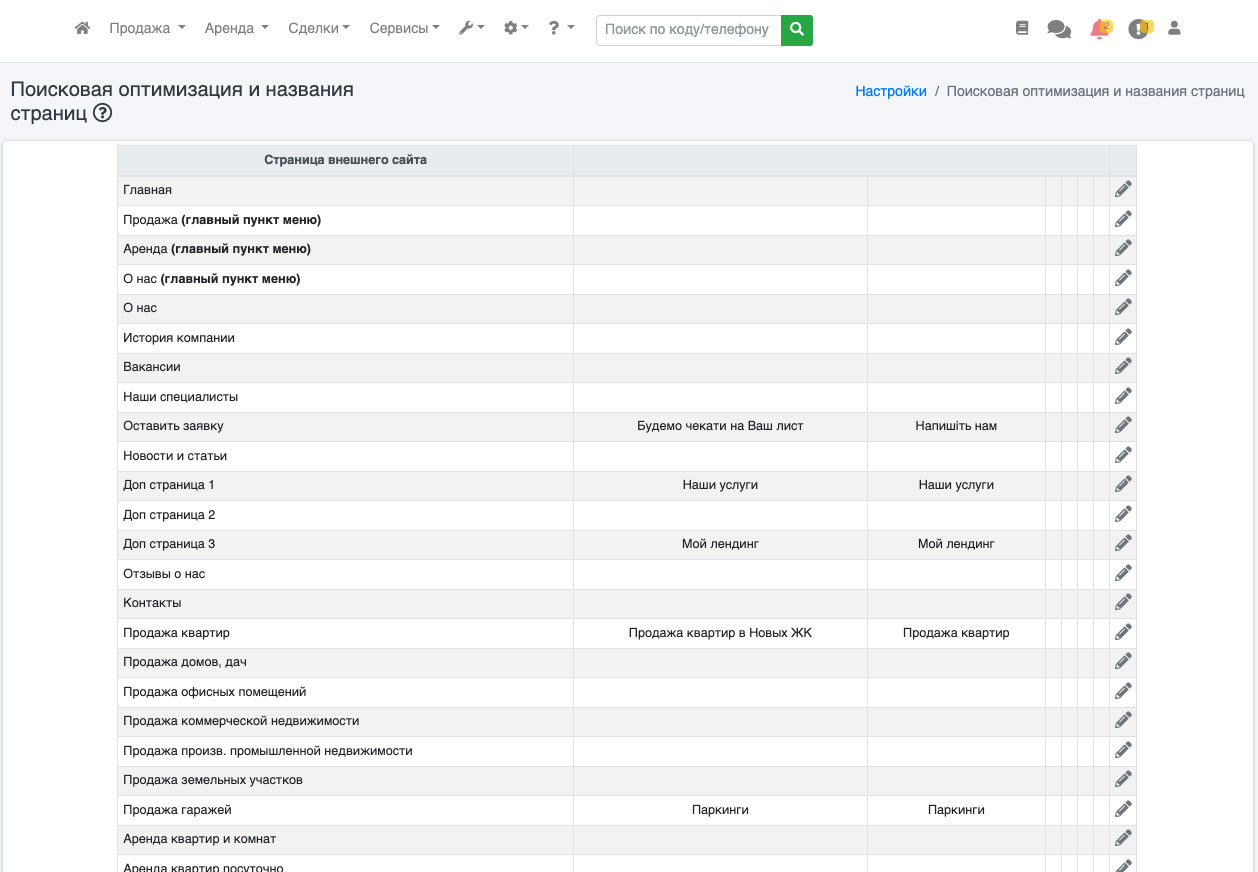Open the gear settings dropdown

516,29
